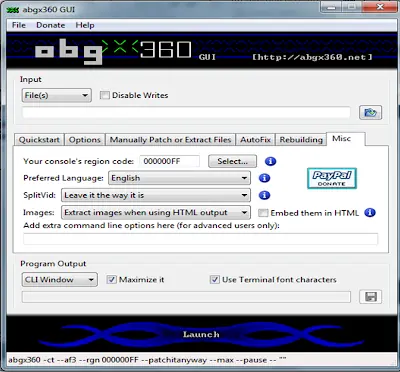Viewport: 400px width, 372px height.
Task: Click the abgx360 title bar app icon
Action: (x=13, y=10)
